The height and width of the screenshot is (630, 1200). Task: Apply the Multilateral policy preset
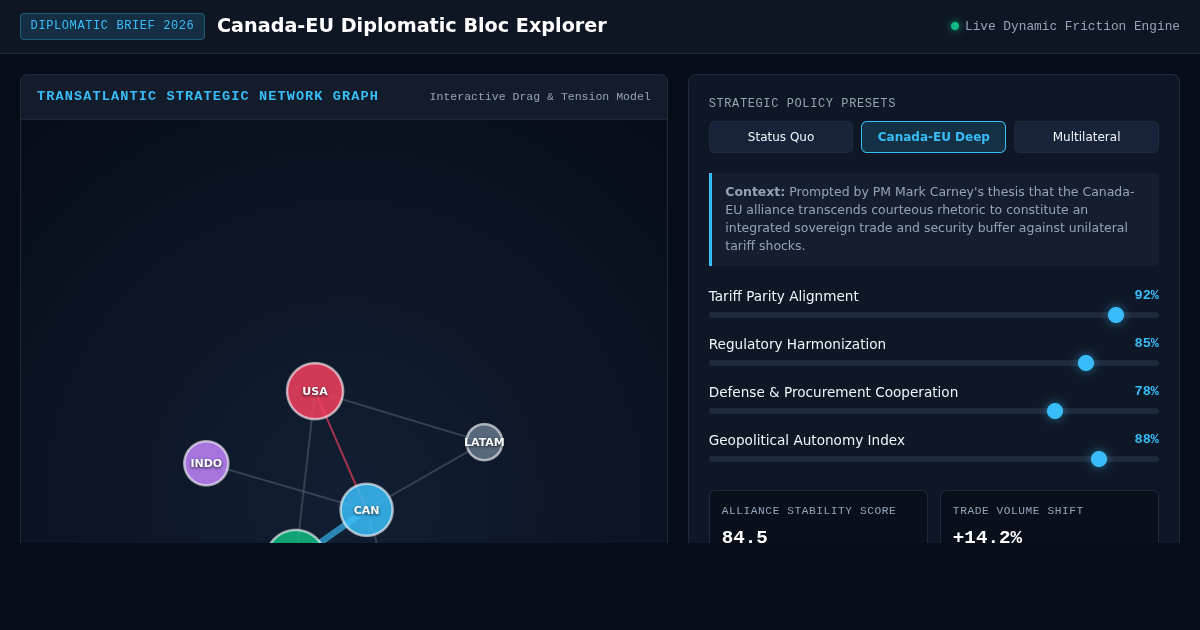1086,137
